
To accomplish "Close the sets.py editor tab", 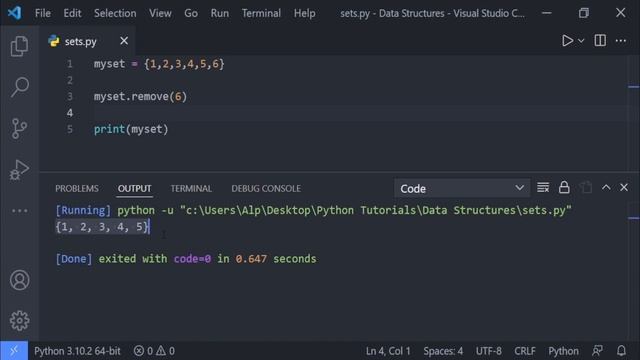I will pos(124,41).
